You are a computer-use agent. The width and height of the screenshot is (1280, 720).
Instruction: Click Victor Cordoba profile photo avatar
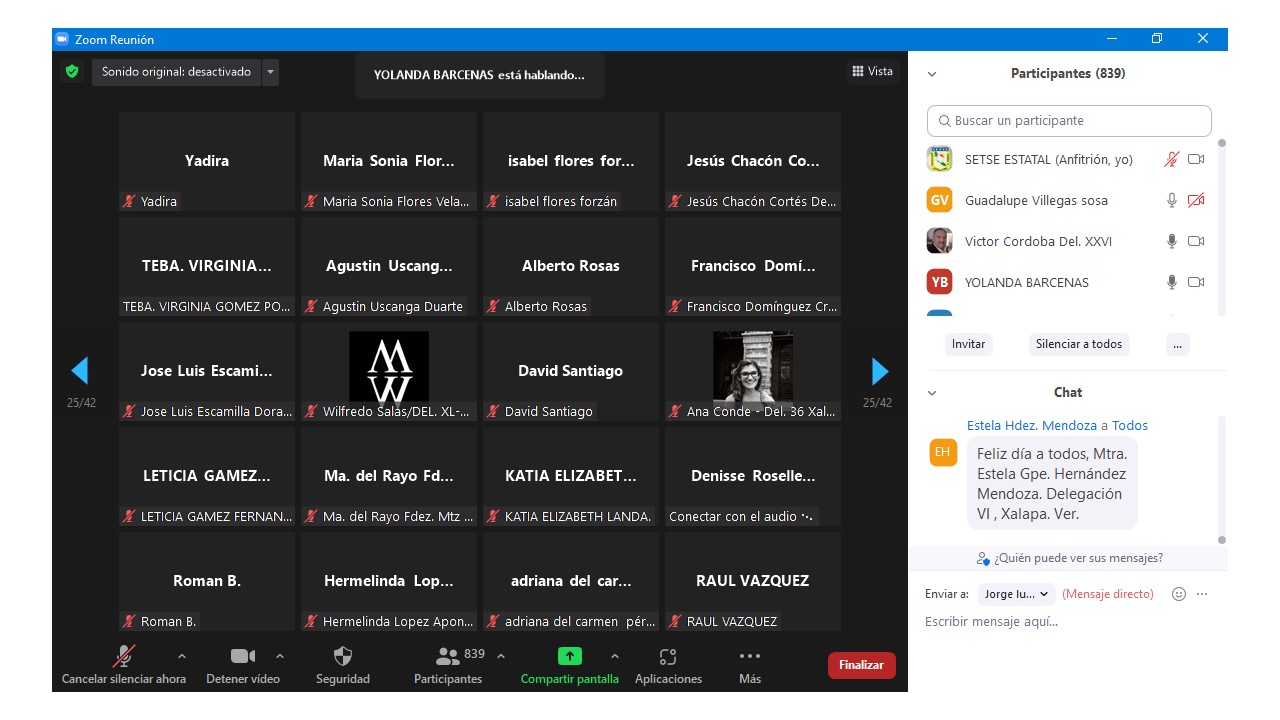[x=939, y=241]
